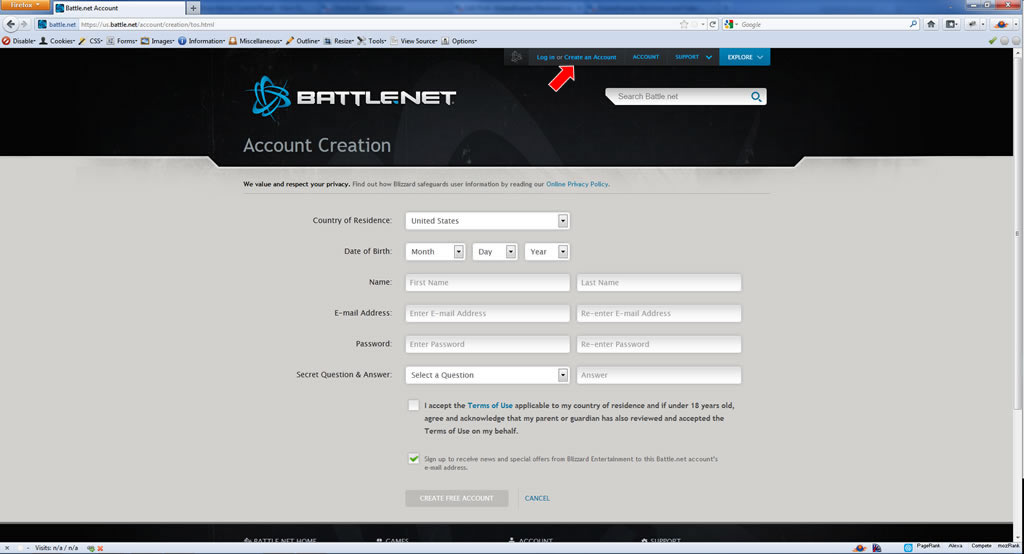Reload the page with the refresh icon

(712, 24)
